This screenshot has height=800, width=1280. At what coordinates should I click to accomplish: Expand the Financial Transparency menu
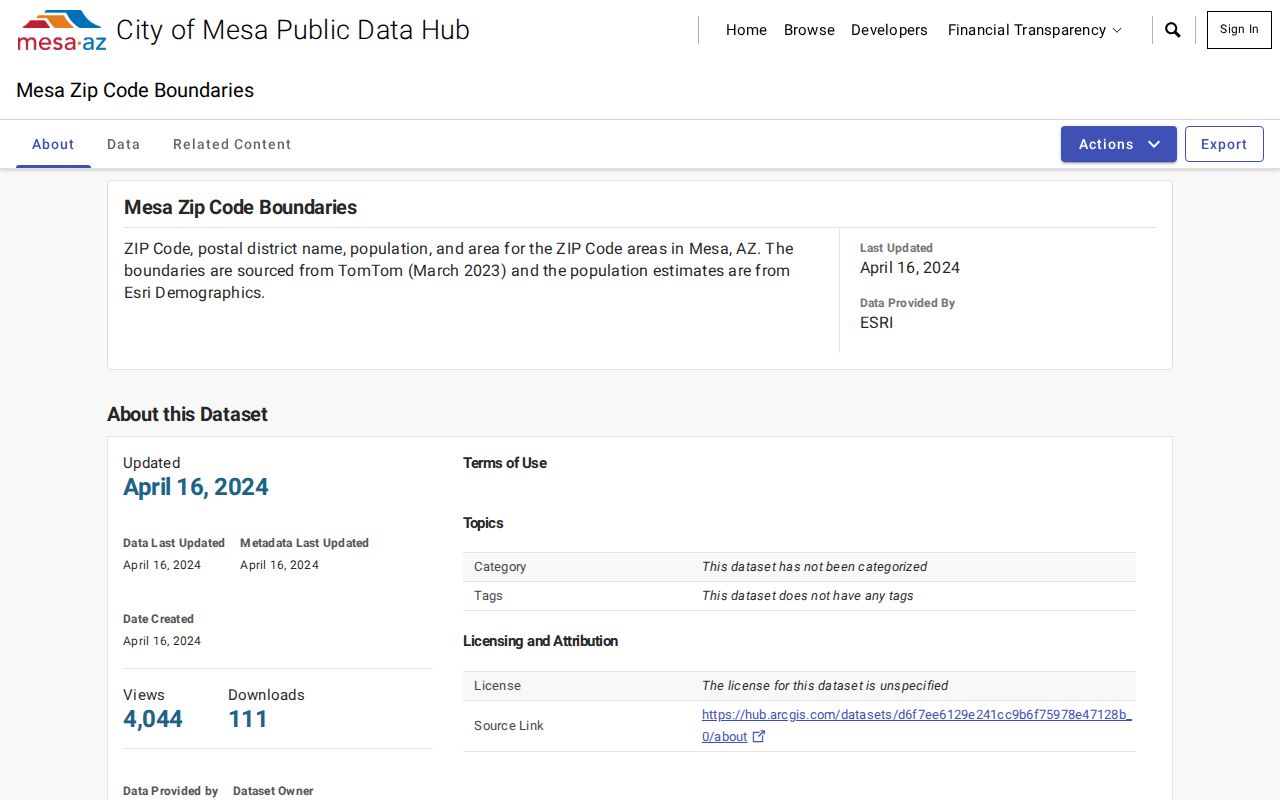tap(1035, 30)
